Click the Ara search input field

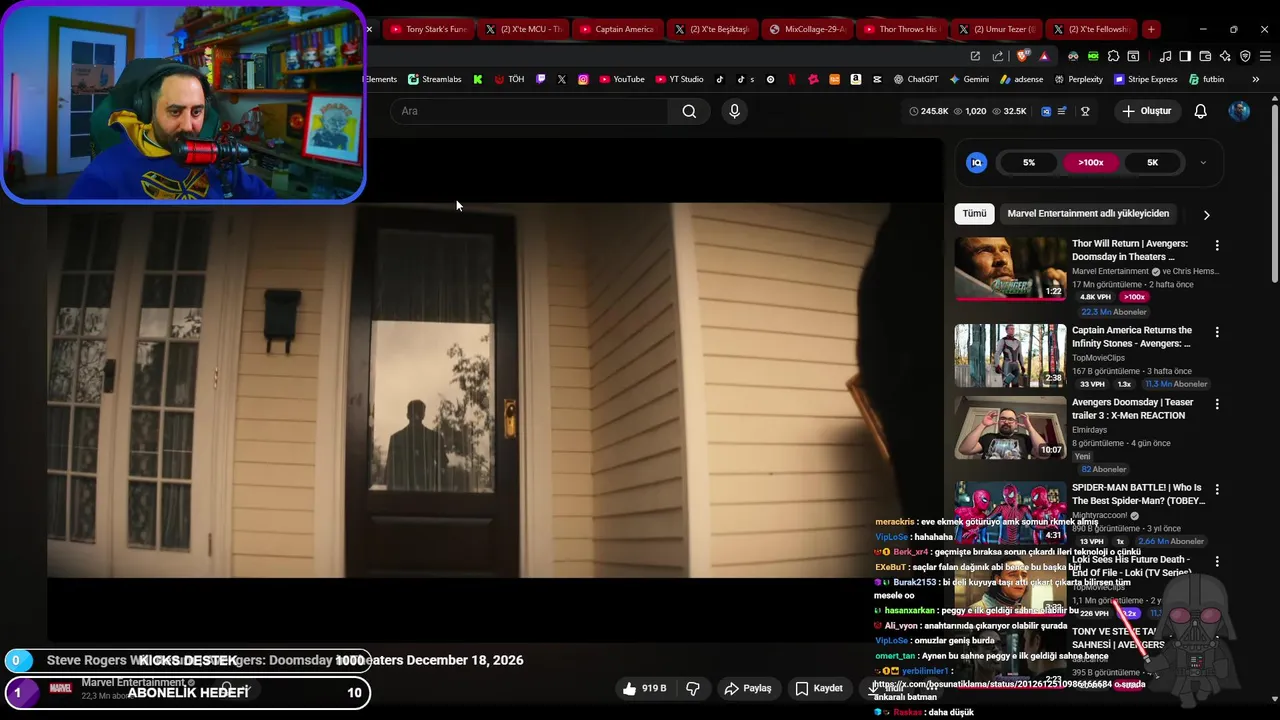530,111
